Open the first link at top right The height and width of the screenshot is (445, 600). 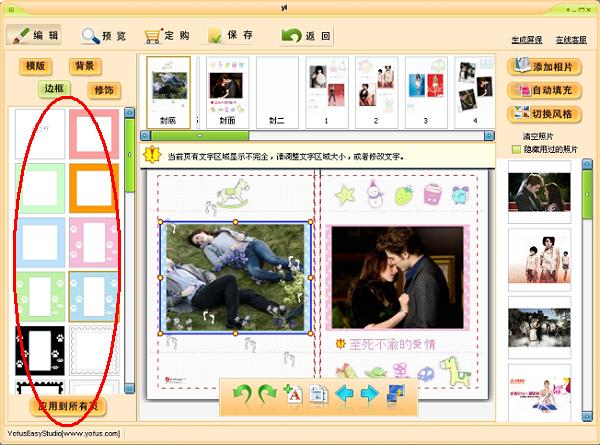click(x=527, y=39)
